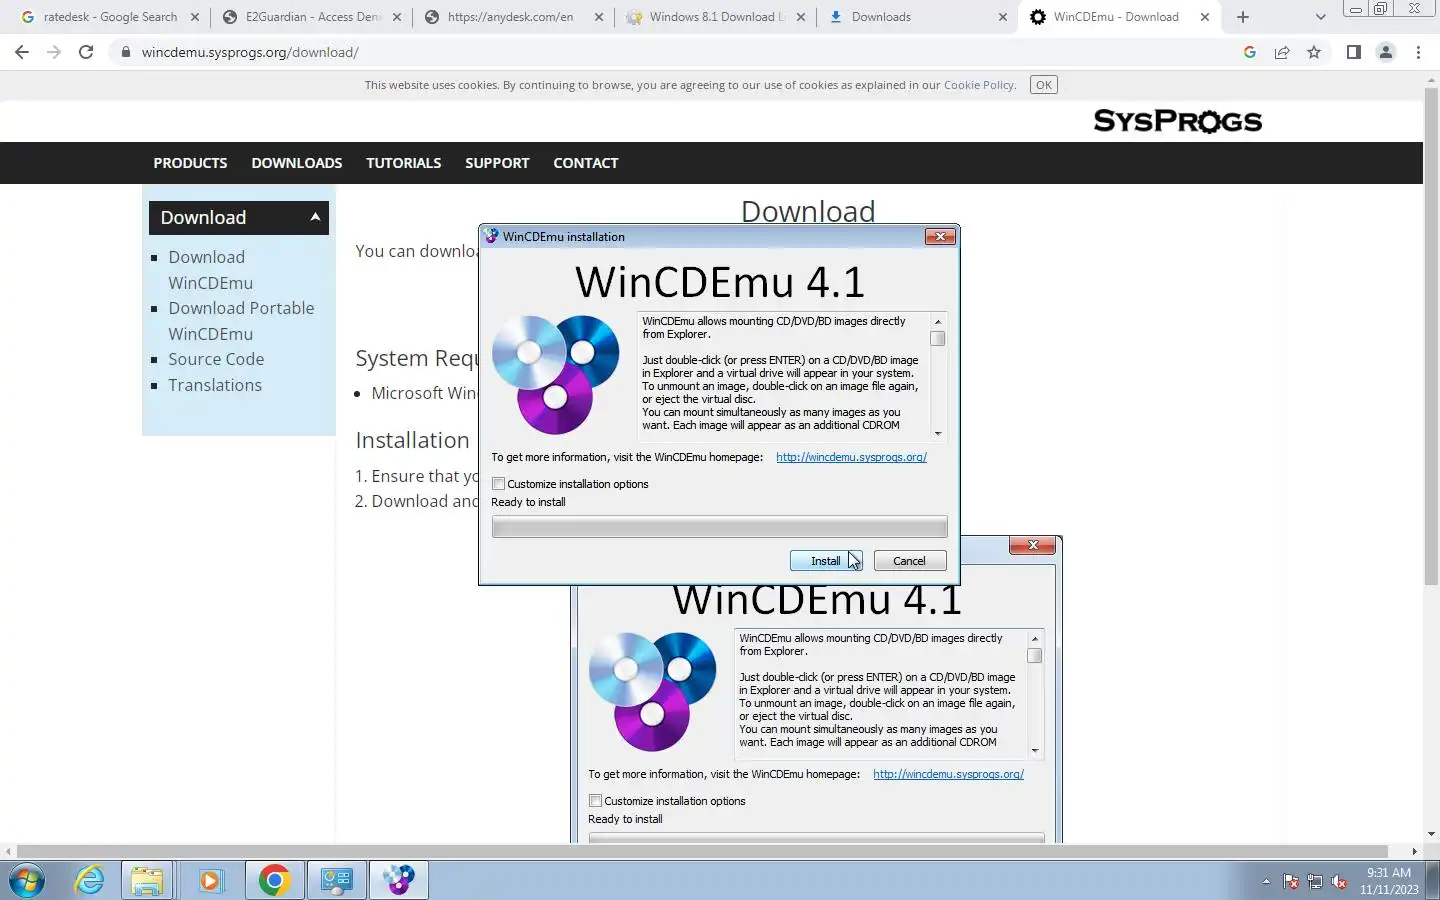1440x900 pixels.
Task: Open the PRODUCTS menu
Action: click(x=190, y=163)
